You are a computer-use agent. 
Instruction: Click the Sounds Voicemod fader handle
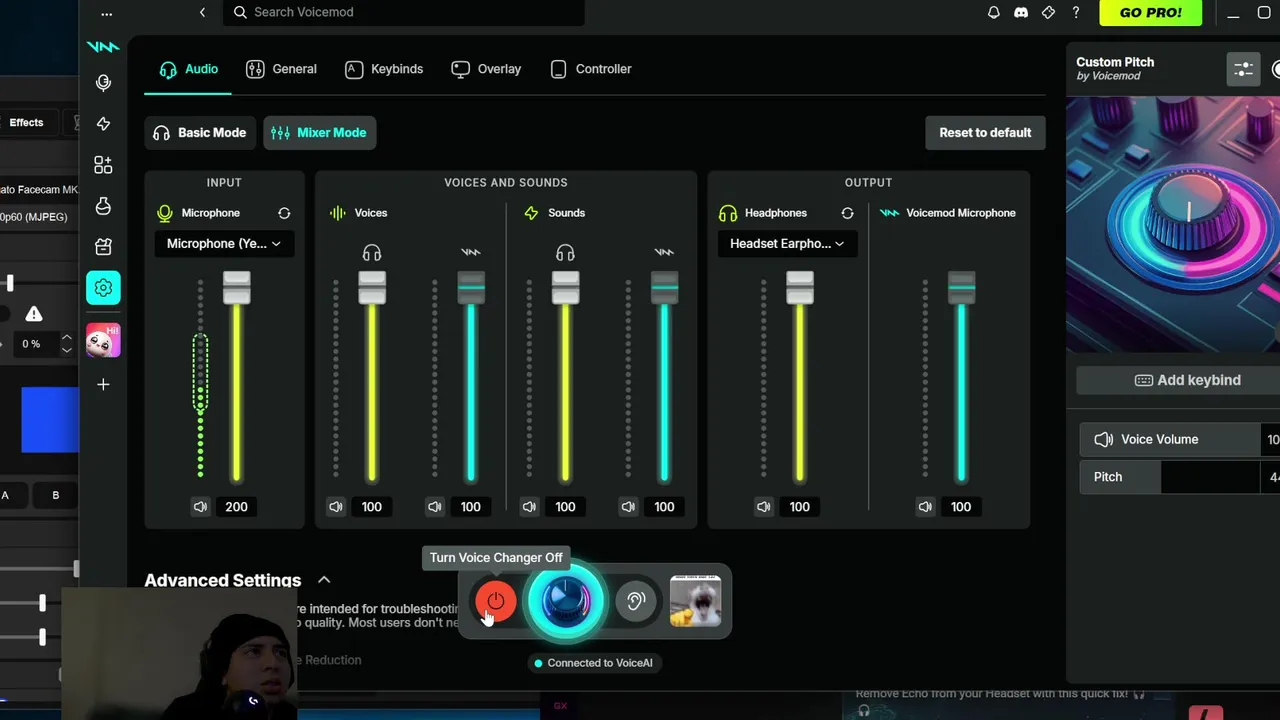tap(664, 287)
